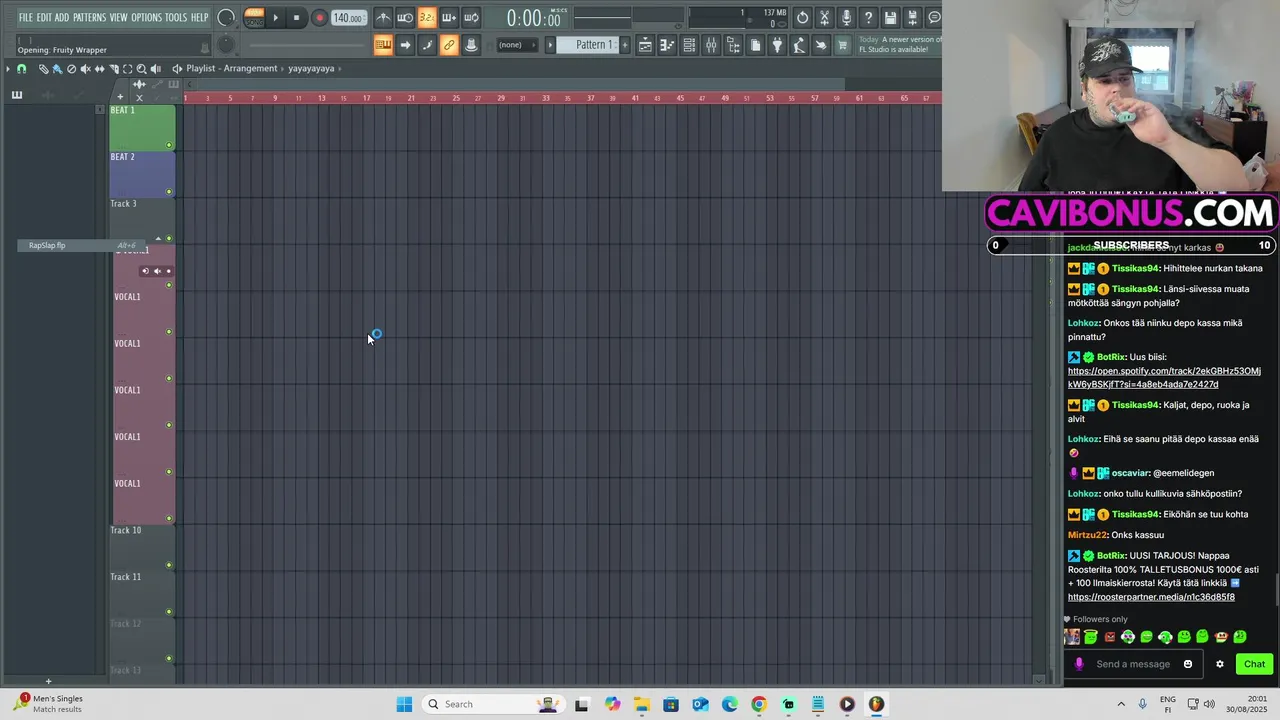This screenshot has width=1280, height=720.
Task: Open the FILE menu
Action: (26, 17)
